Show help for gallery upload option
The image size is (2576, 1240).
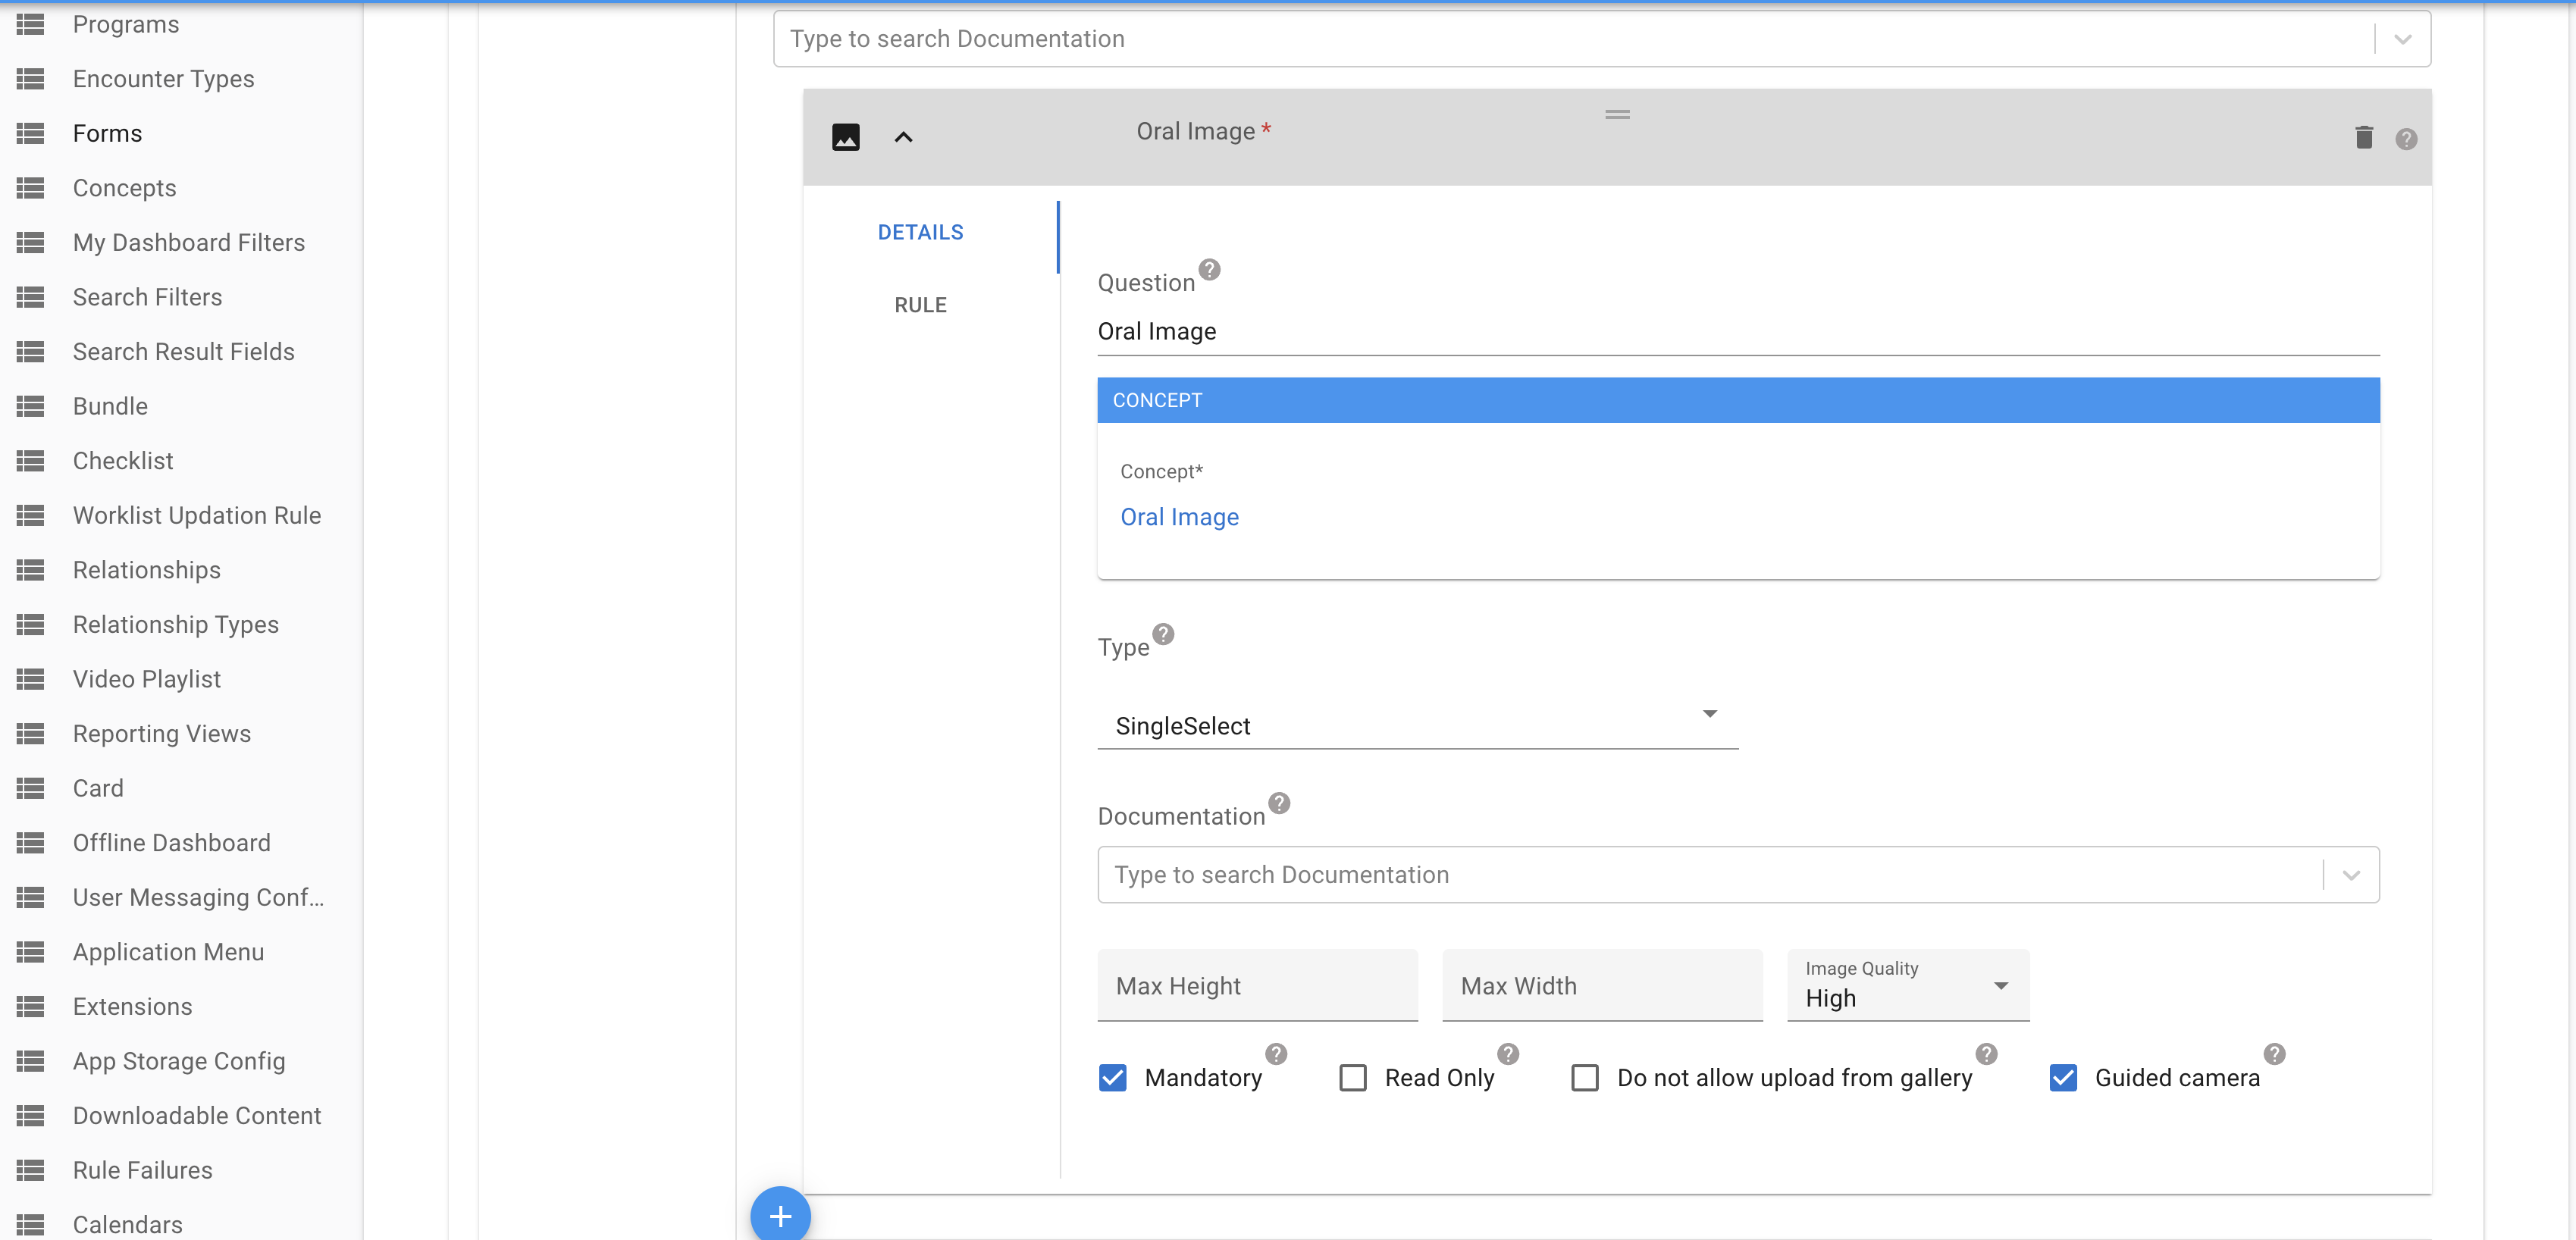(1987, 1054)
